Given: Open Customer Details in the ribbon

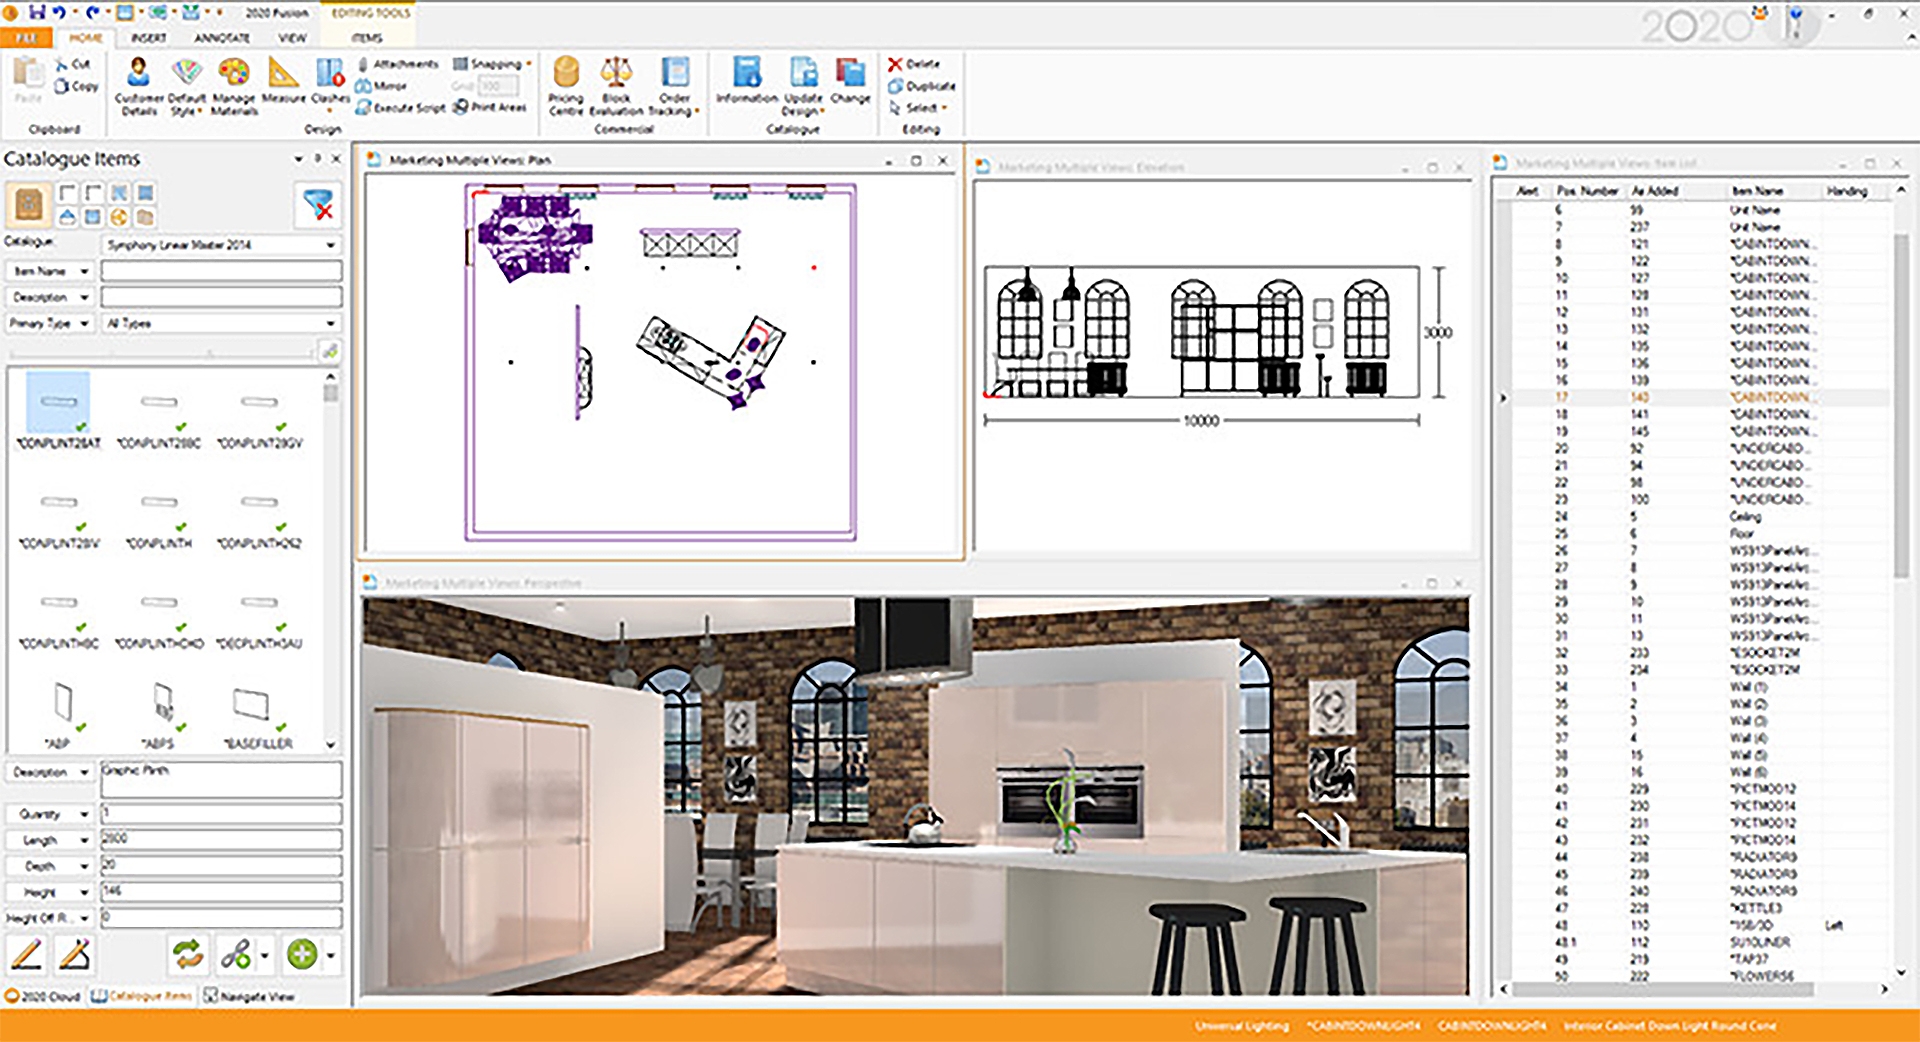Looking at the screenshot, I should (x=139, y=85).
